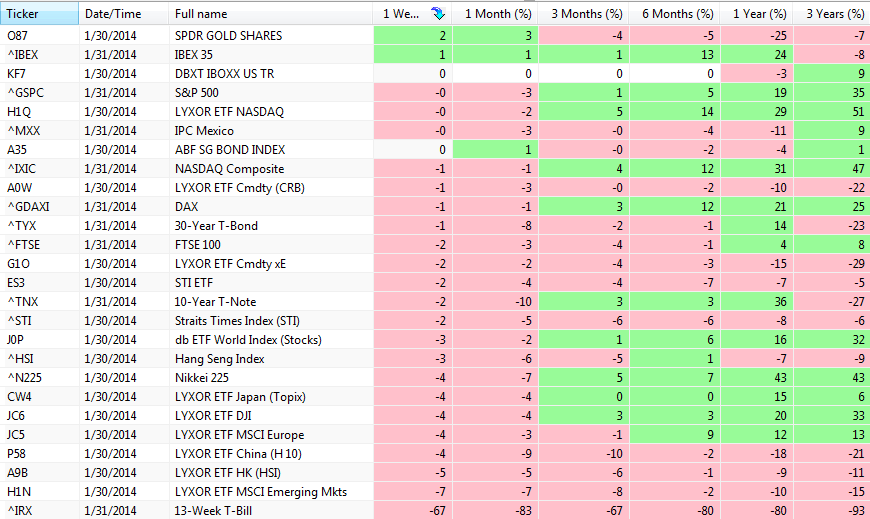The height and width of the screenshot is (519, 870).
Task: Click the 3 Years (%) column header
Action: (829, 14)
